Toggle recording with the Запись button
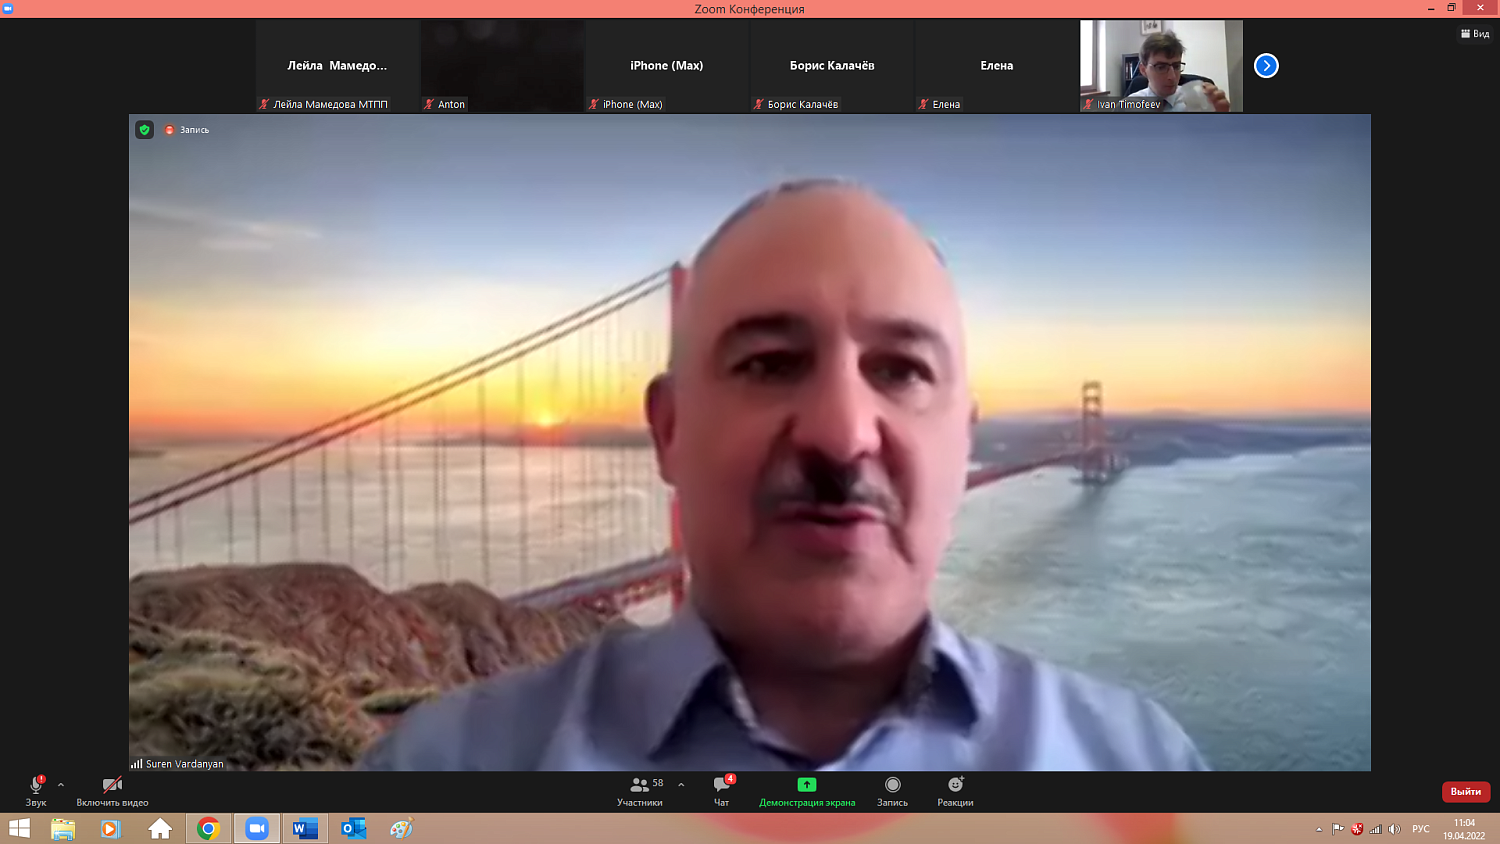 [892, 790]
